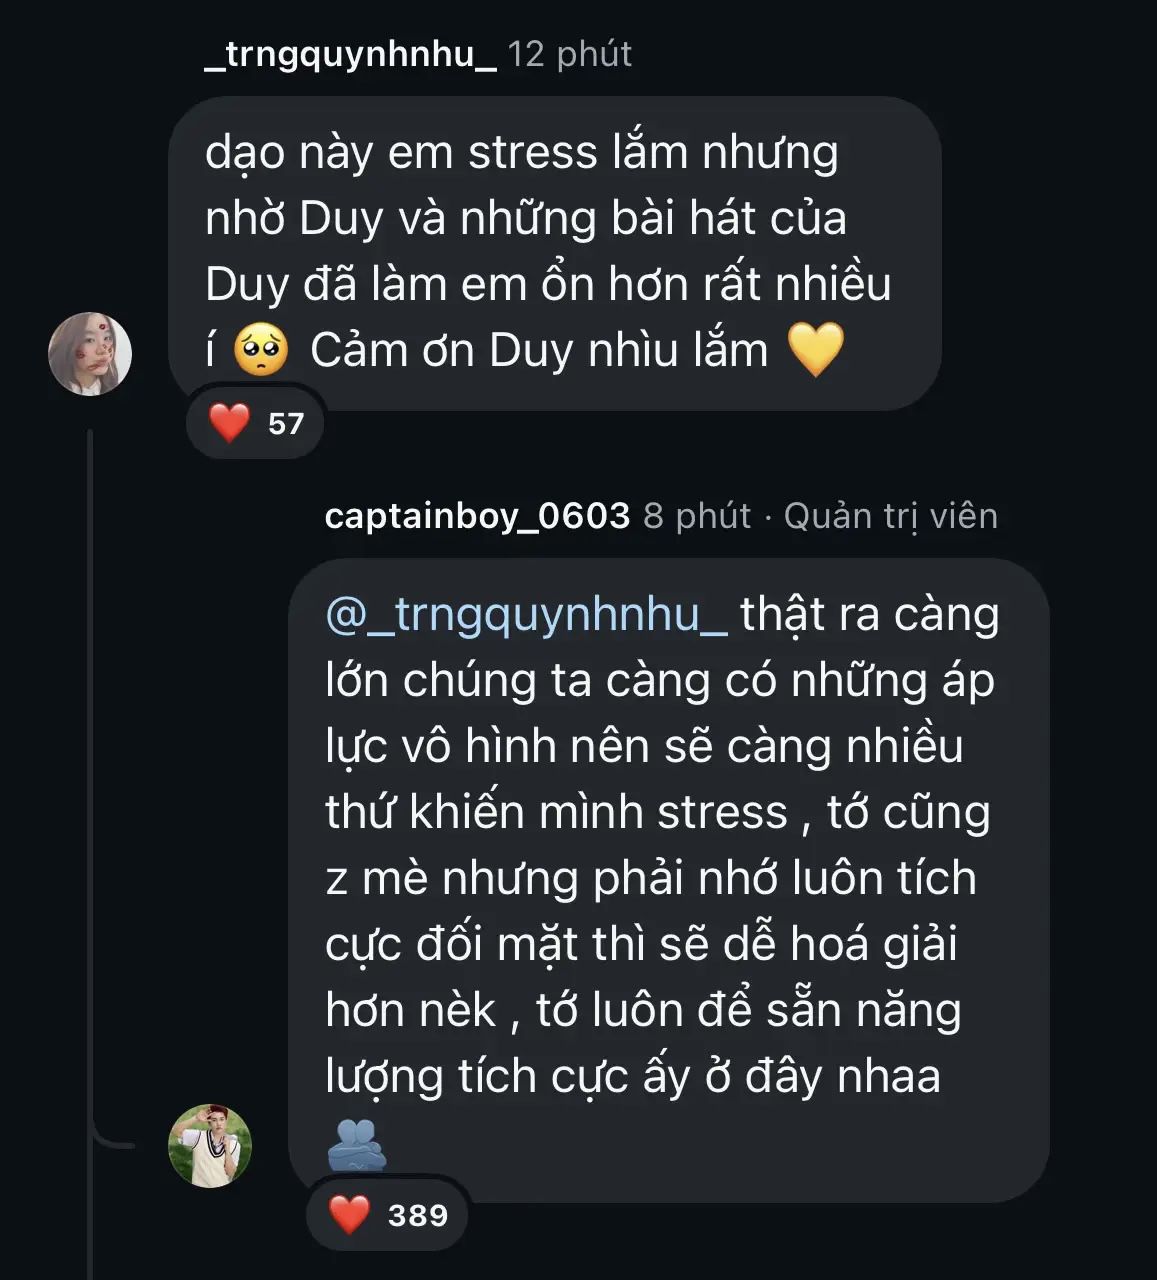
Task: Tap the red heart on the 57 reaction
Action: tap(229, 423)
